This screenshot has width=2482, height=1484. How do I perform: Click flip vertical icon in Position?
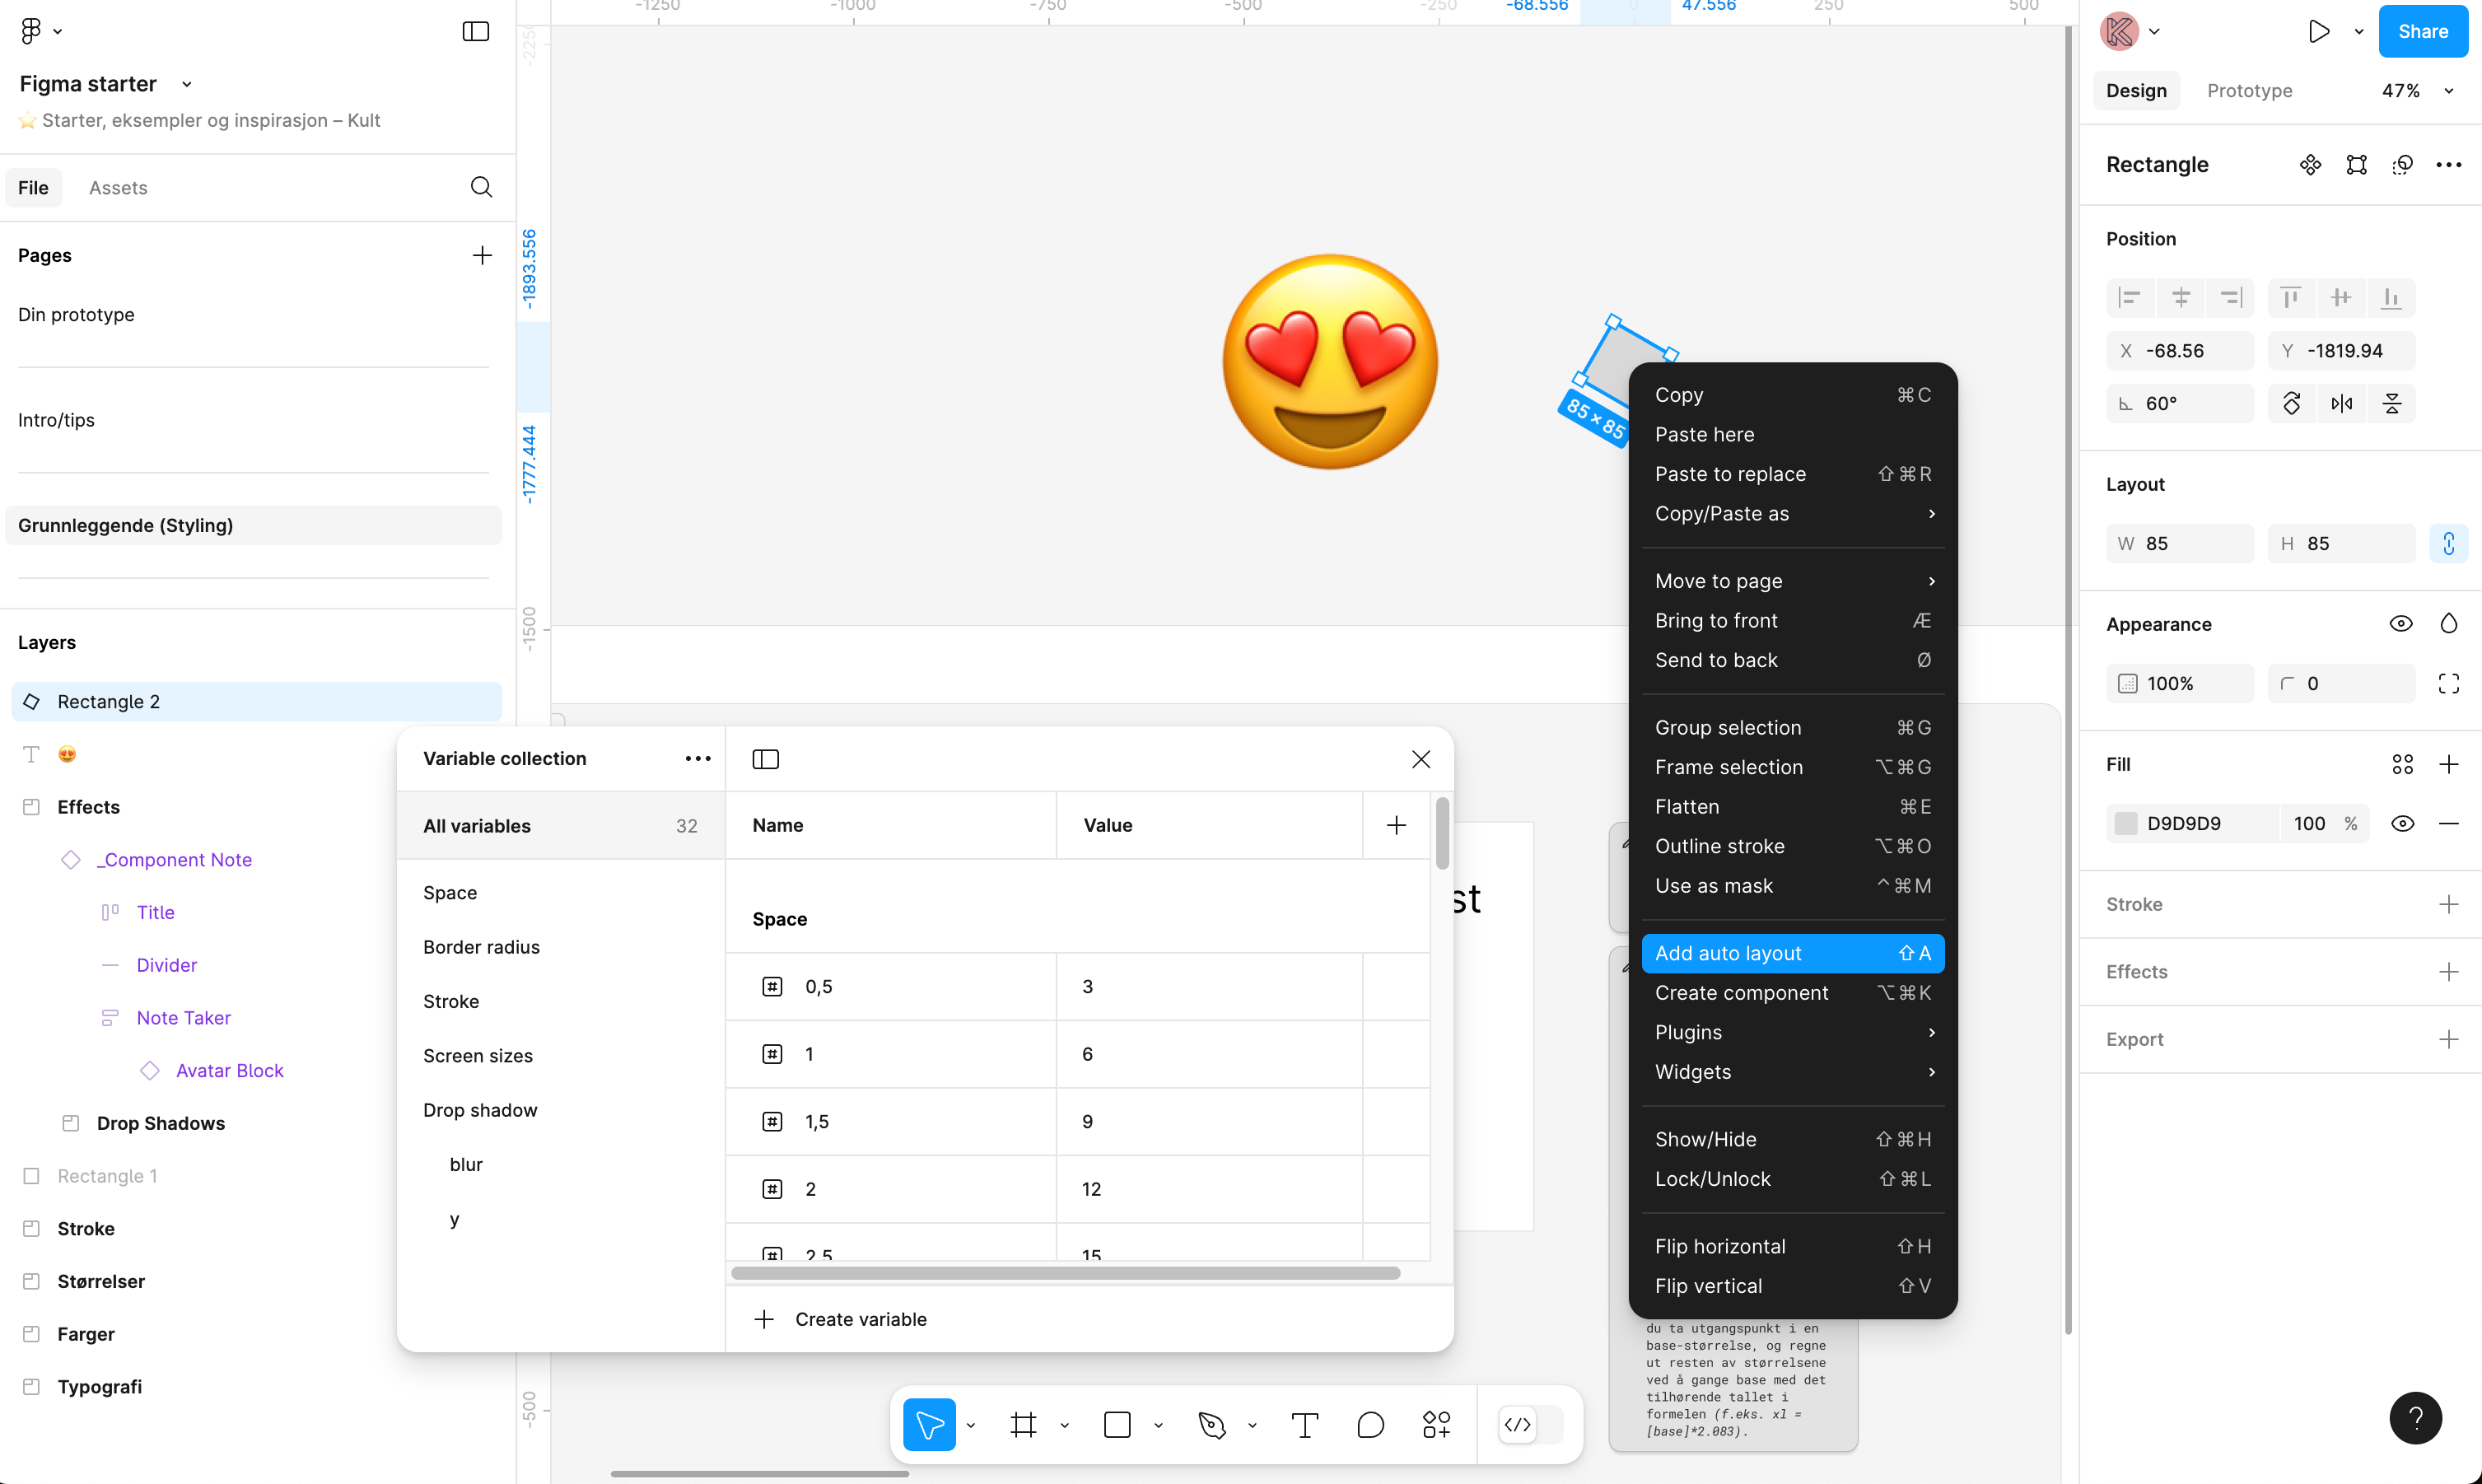[2391, 403]
